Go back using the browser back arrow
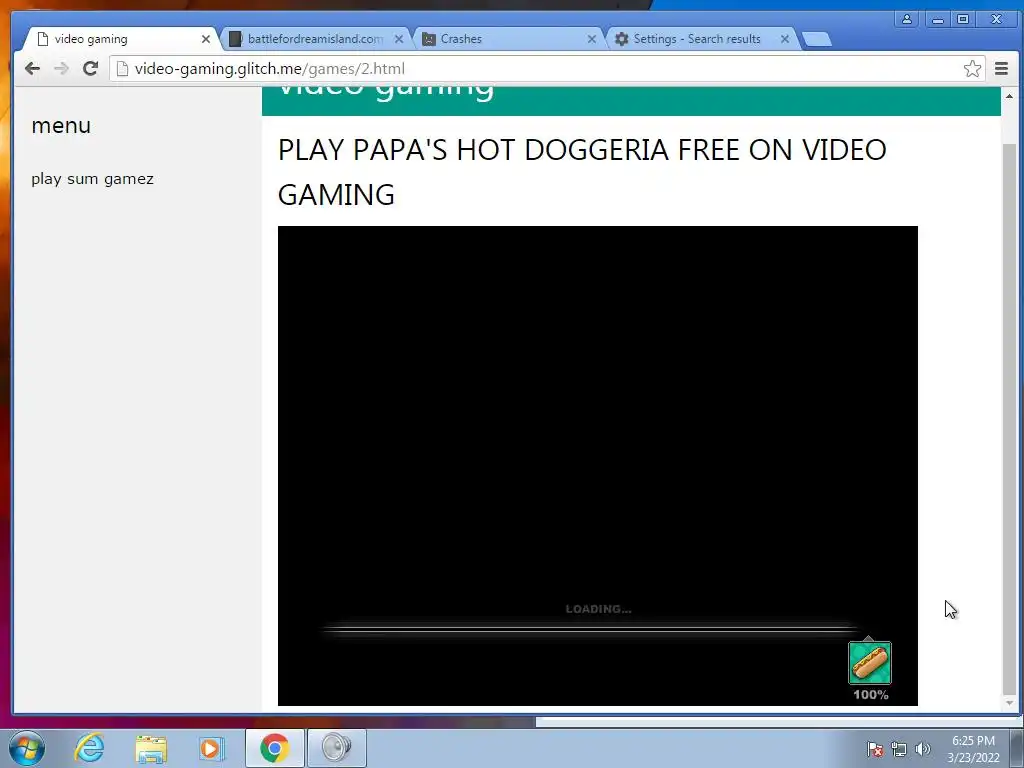Screen dimensions: 1024x768 point(32,69)
